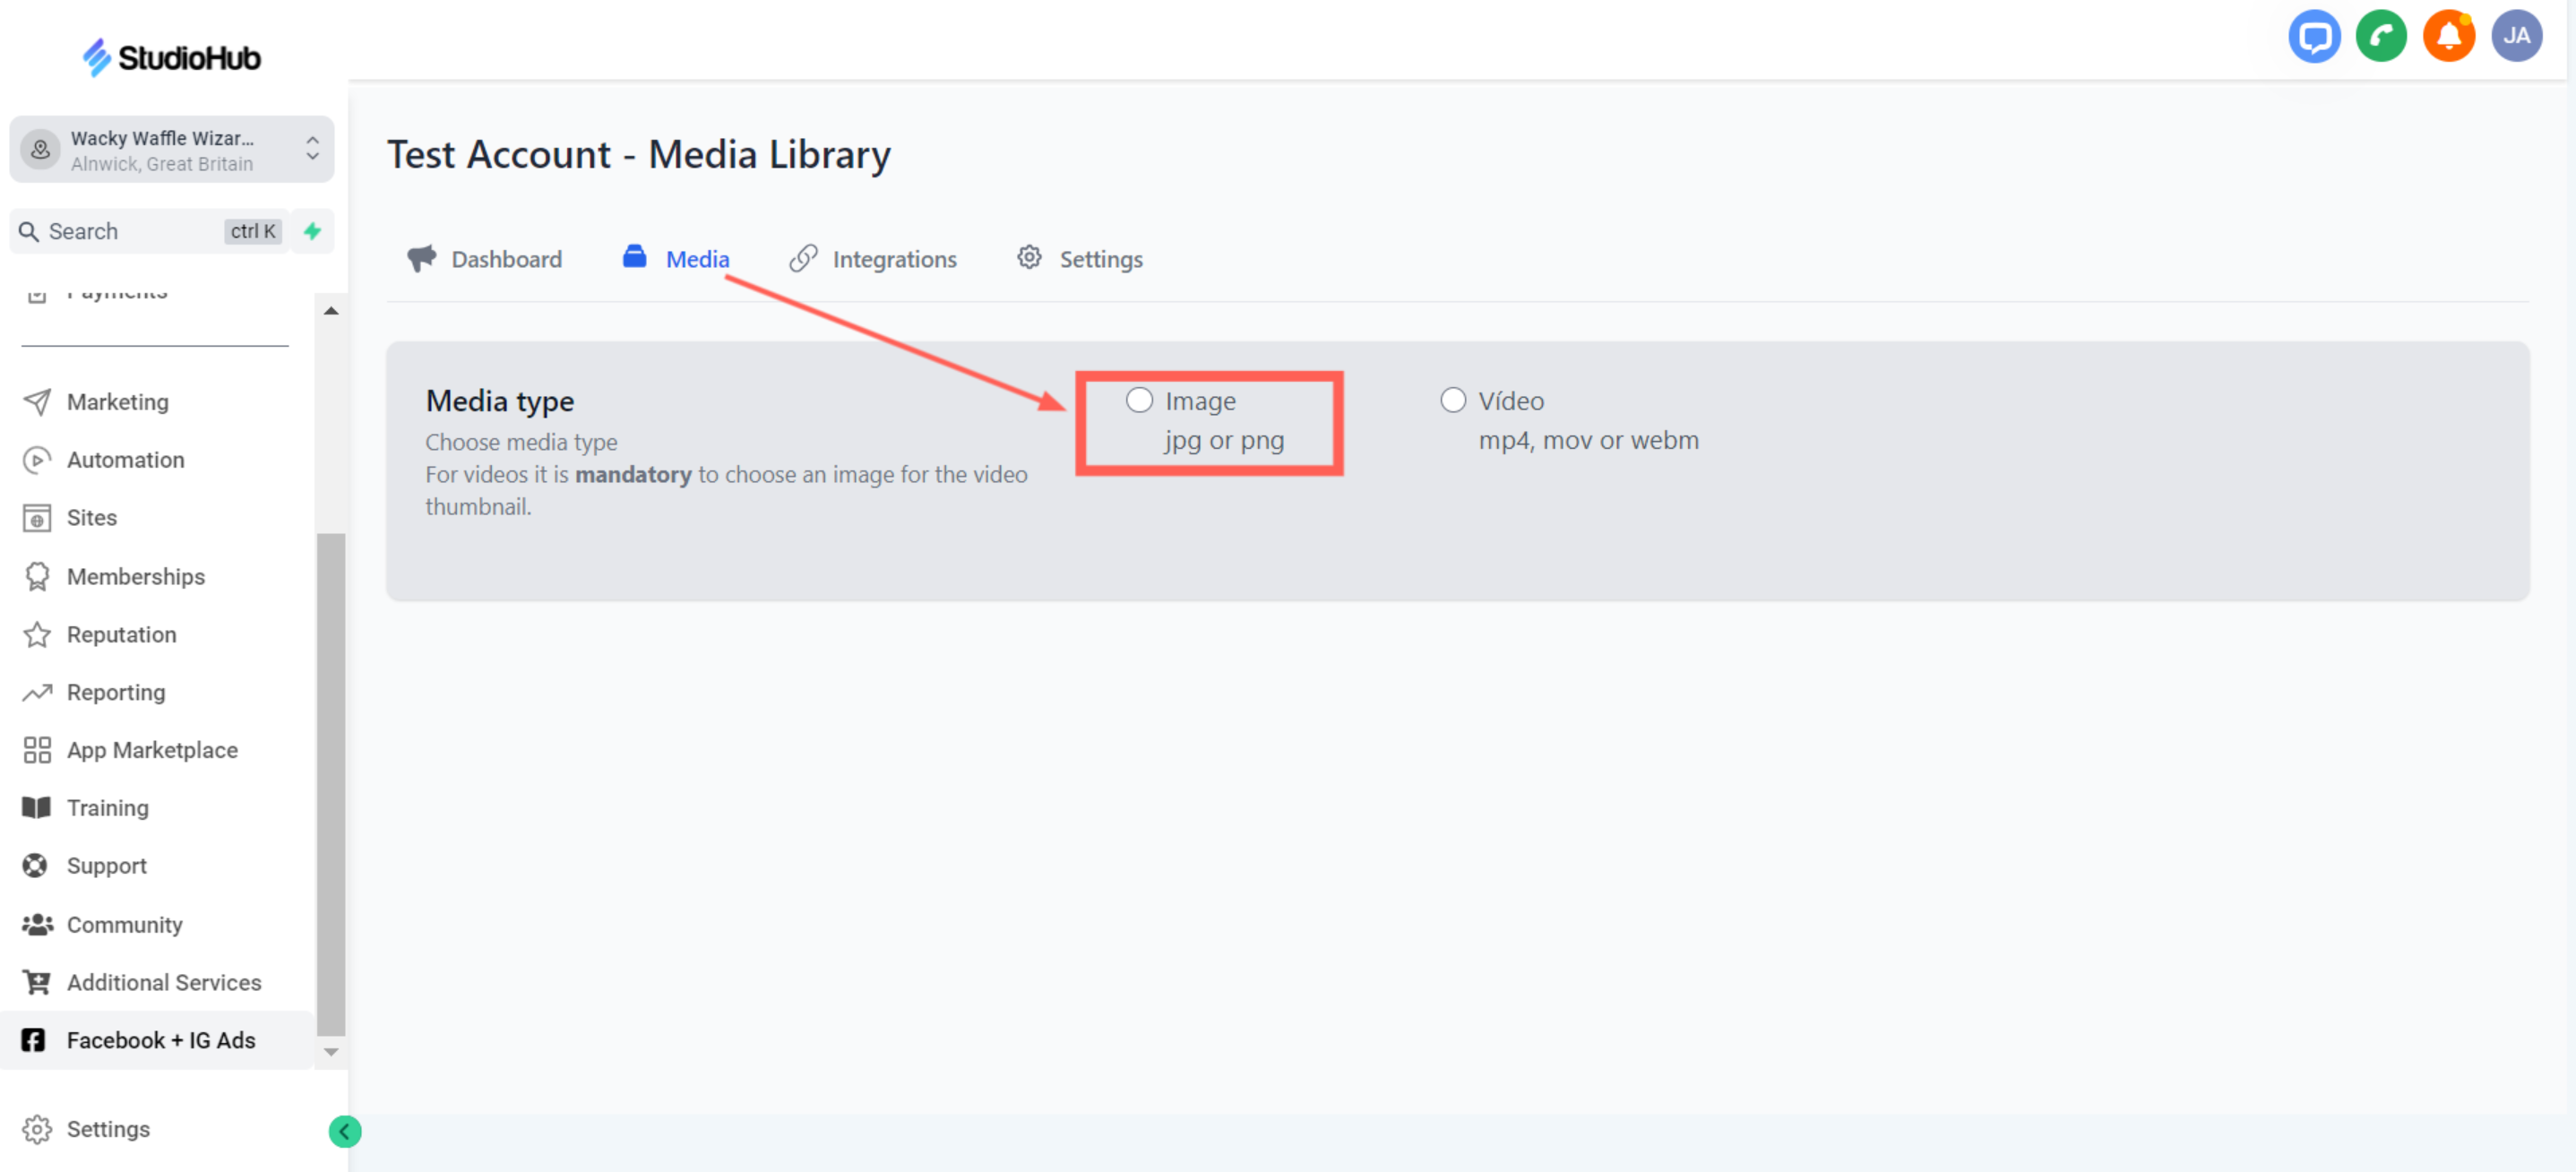Viewport: 2576px width, 1172px height.
Task: Open Settings at sidebar bottom
Action: tap(107, 1129)
